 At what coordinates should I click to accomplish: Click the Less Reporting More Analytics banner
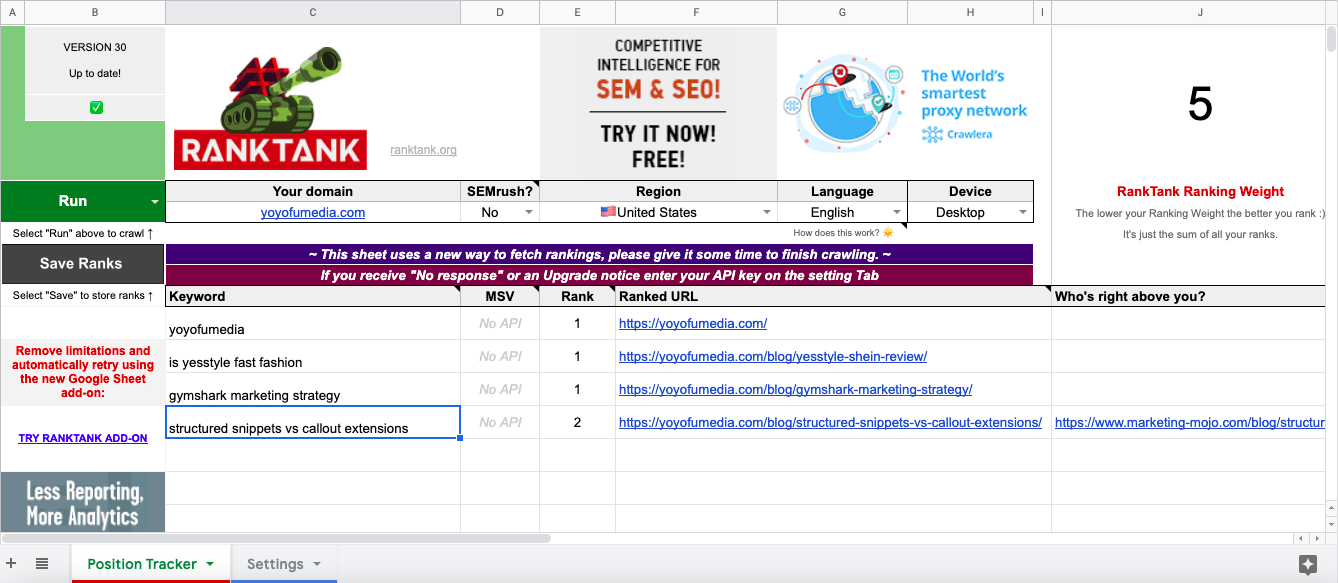(x=83, y=503)
